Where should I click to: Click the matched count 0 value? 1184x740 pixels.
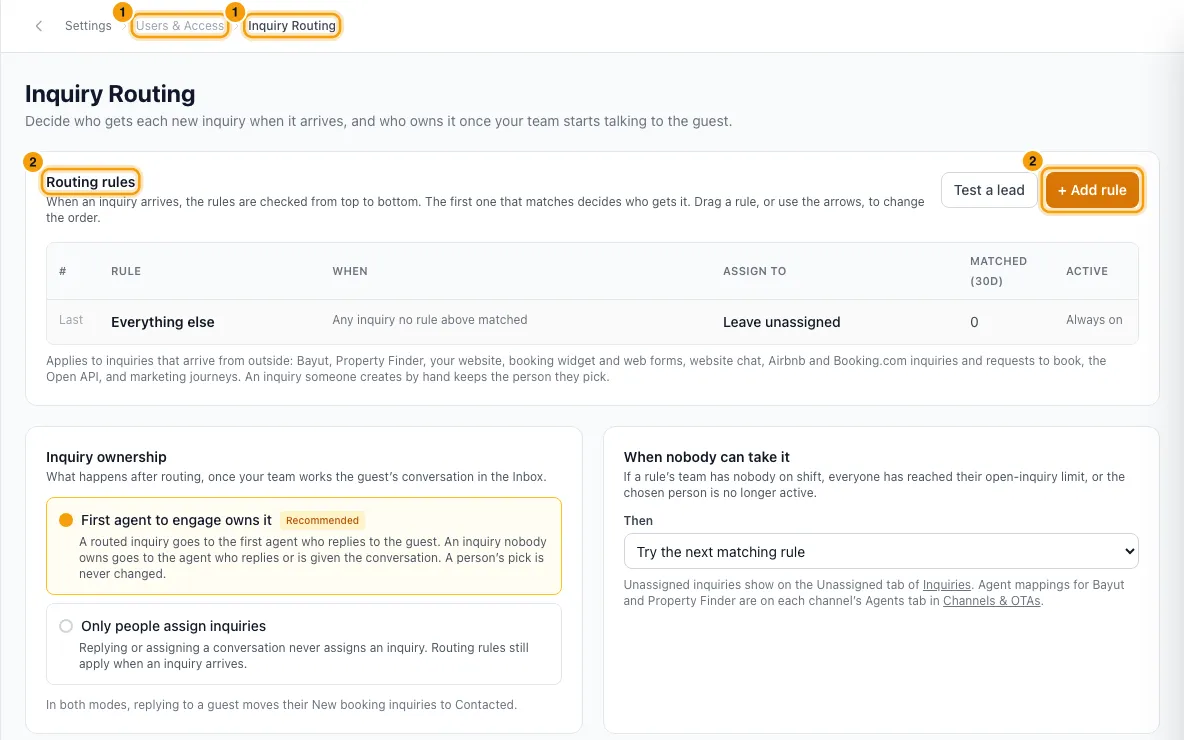tap(974, 322)
